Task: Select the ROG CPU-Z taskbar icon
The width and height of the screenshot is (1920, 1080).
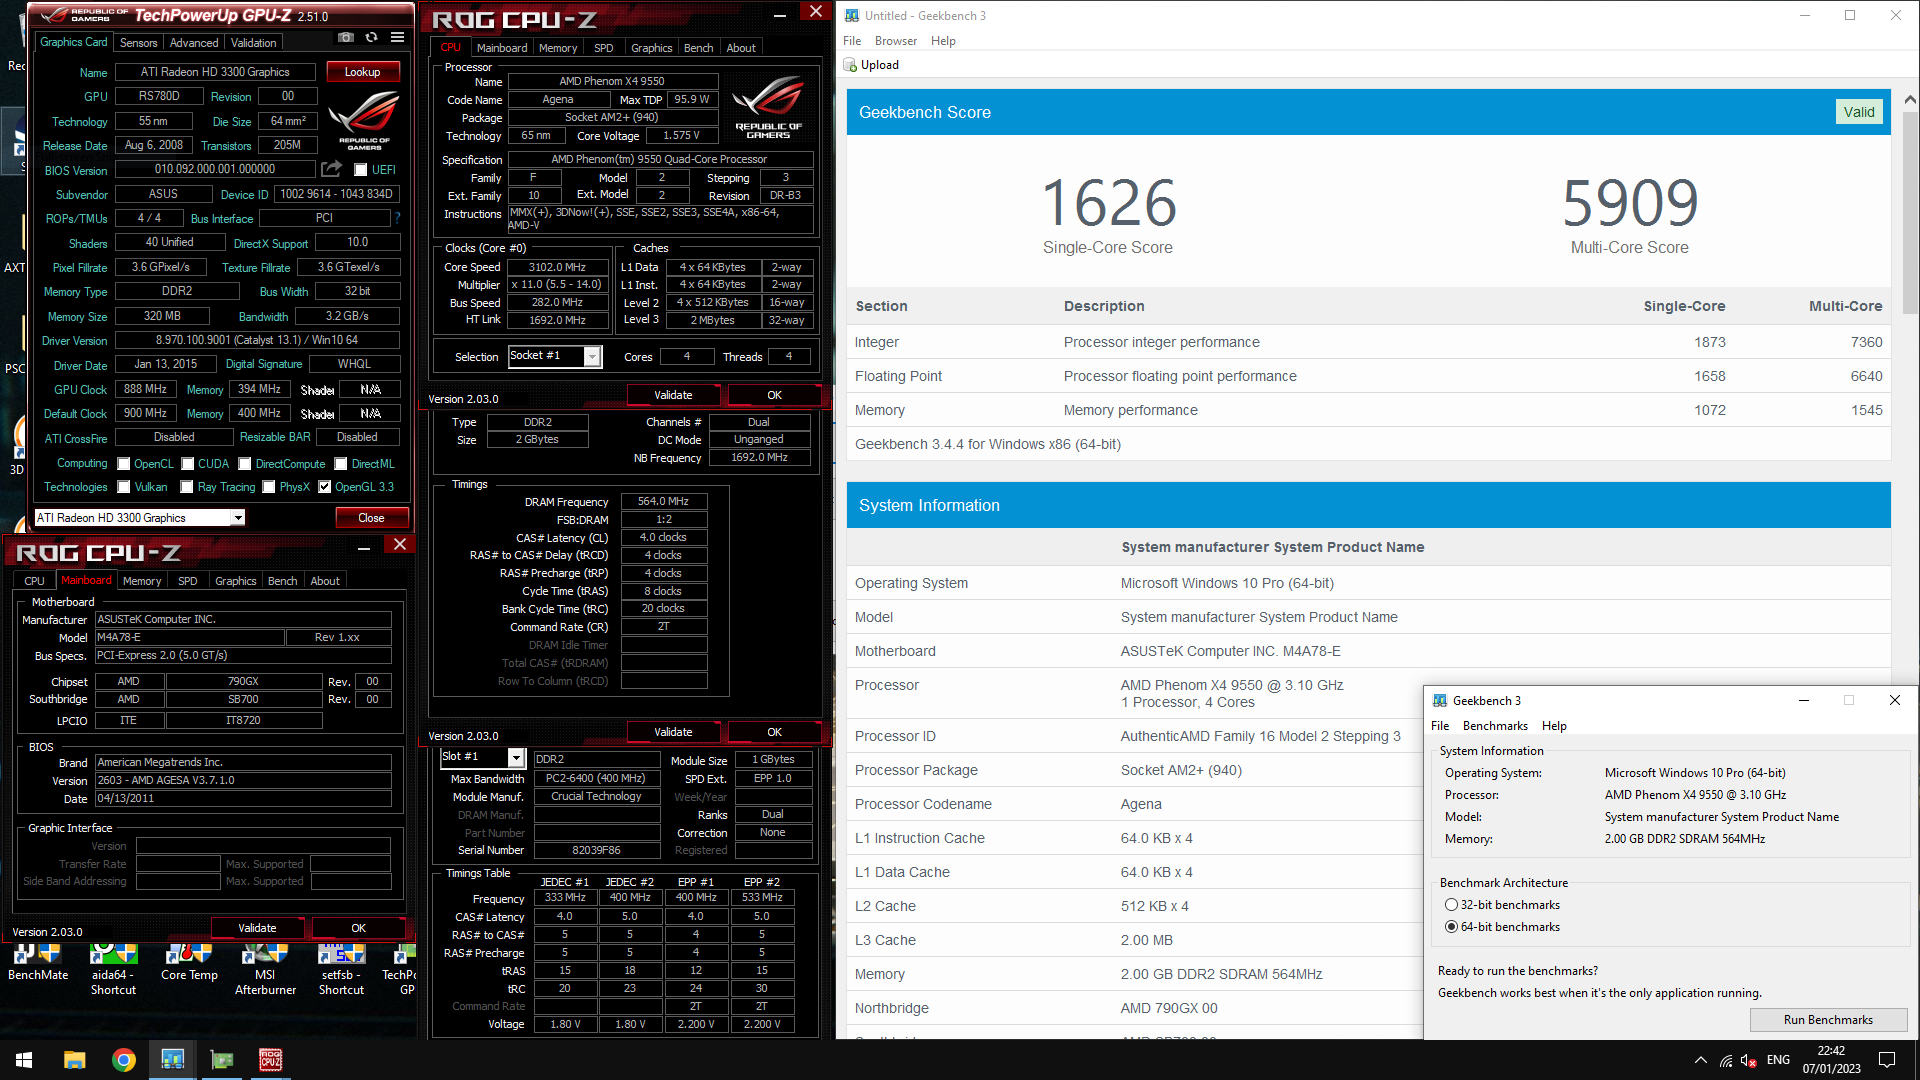Action: point(270,1060)
